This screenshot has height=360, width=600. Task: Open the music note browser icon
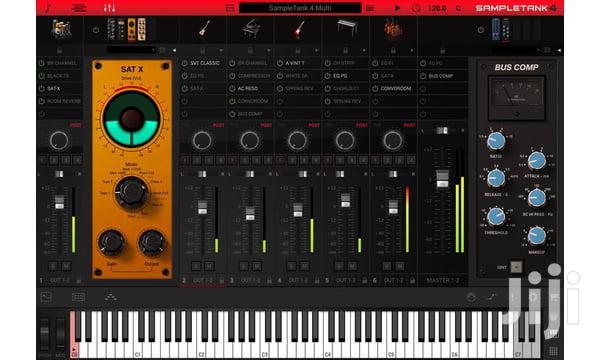pyautogui.click(x=48, y=8)
